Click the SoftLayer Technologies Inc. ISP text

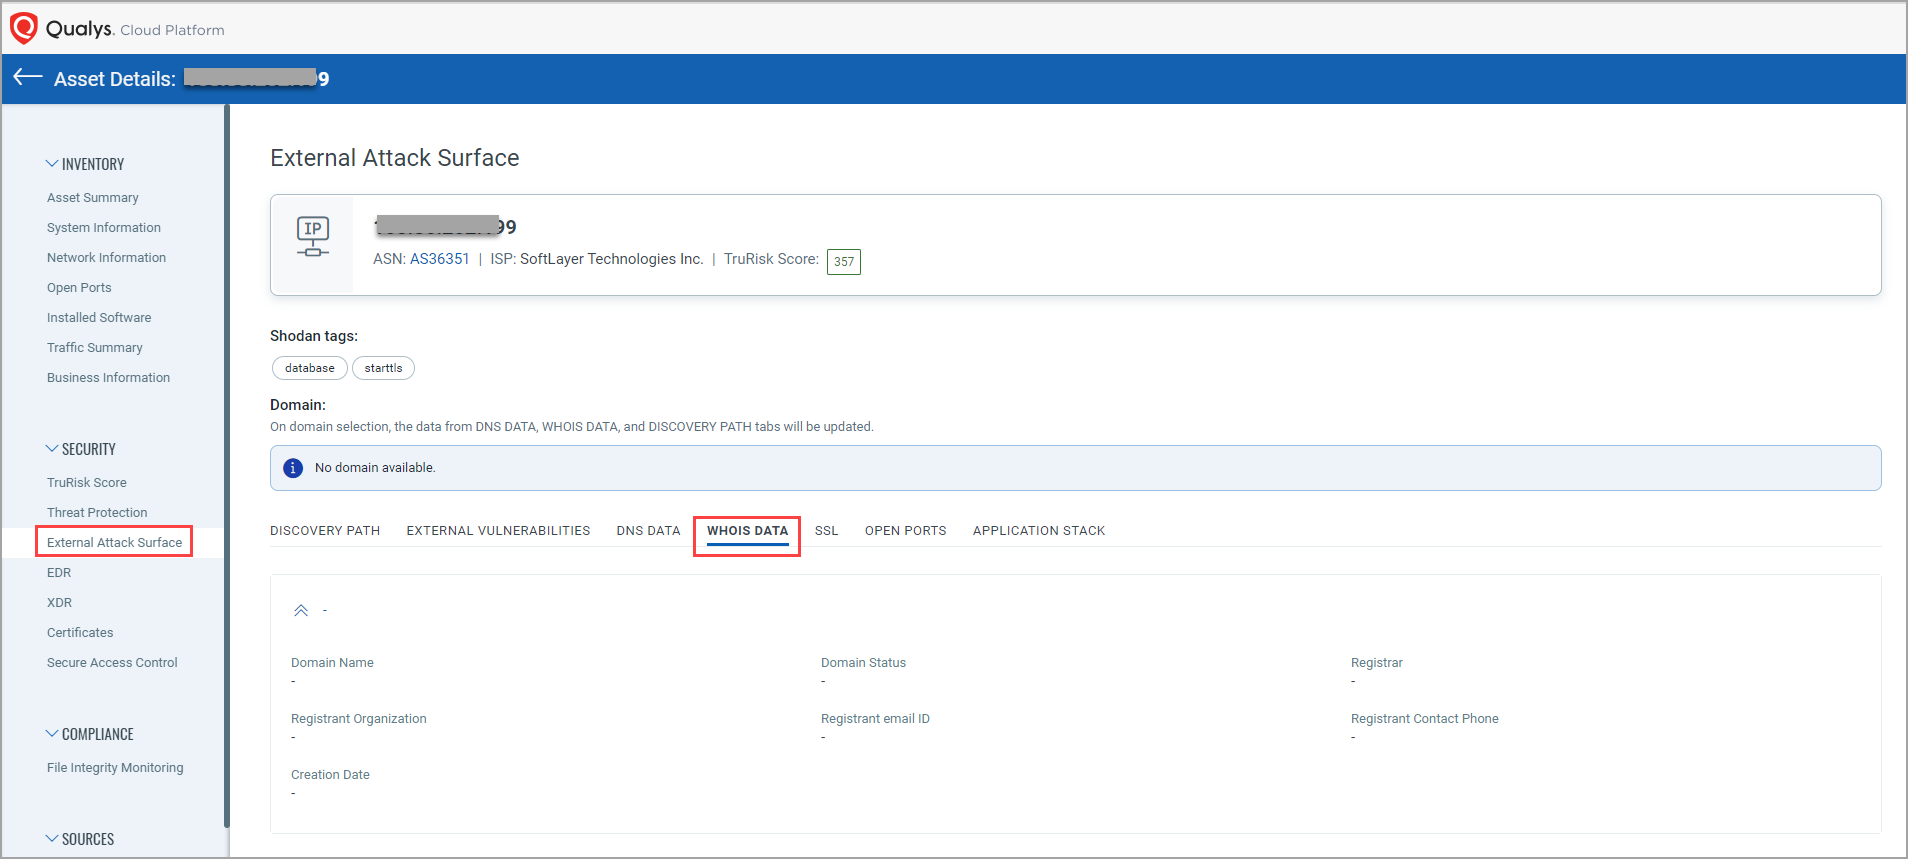[612, 259]
